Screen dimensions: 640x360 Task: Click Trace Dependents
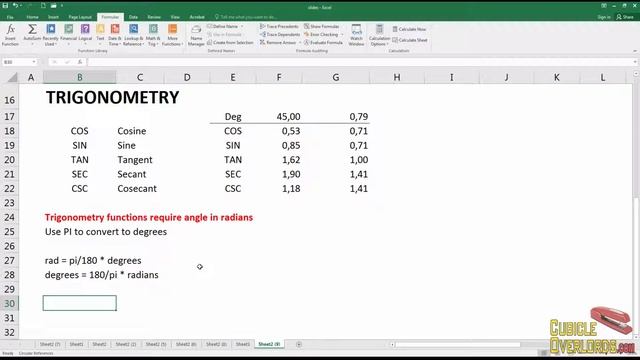(280, 35)
